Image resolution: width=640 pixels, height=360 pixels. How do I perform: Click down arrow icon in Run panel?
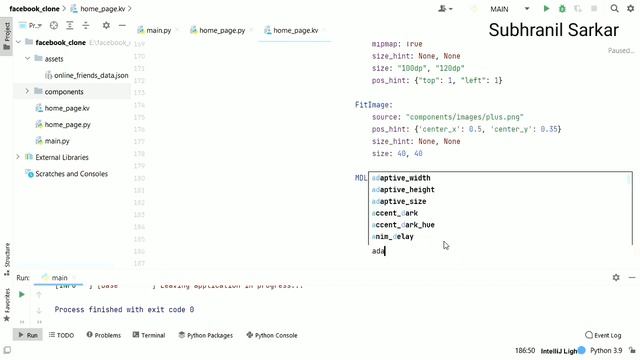39,311
